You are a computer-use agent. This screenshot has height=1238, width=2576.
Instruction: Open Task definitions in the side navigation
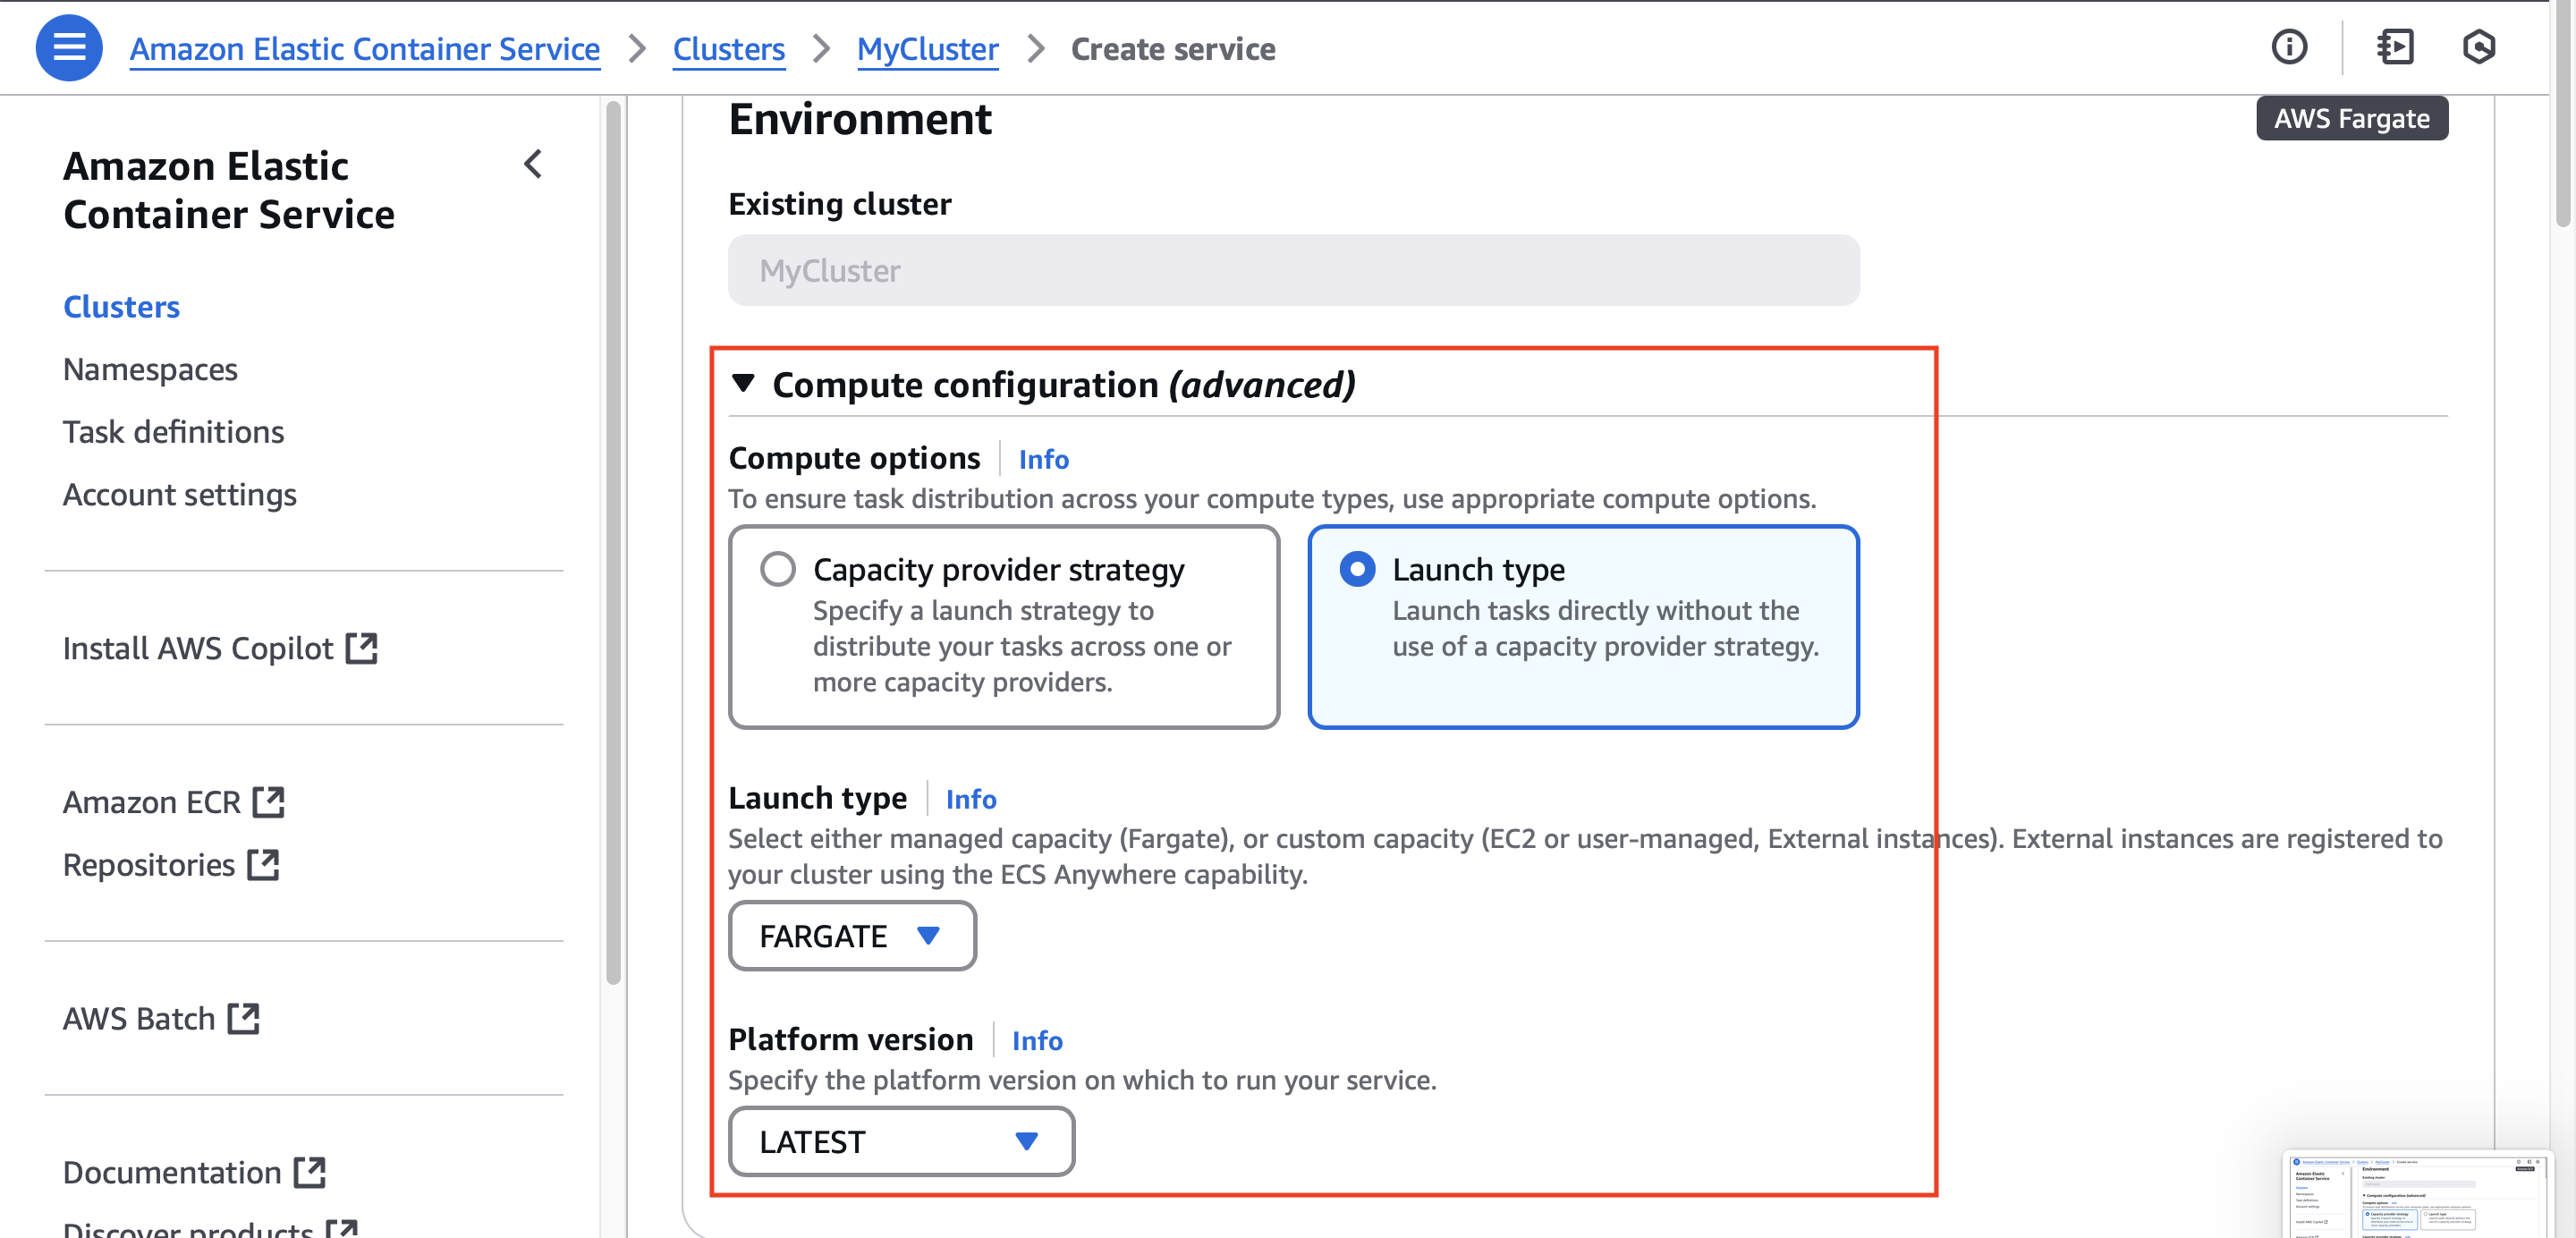(173, 432)
